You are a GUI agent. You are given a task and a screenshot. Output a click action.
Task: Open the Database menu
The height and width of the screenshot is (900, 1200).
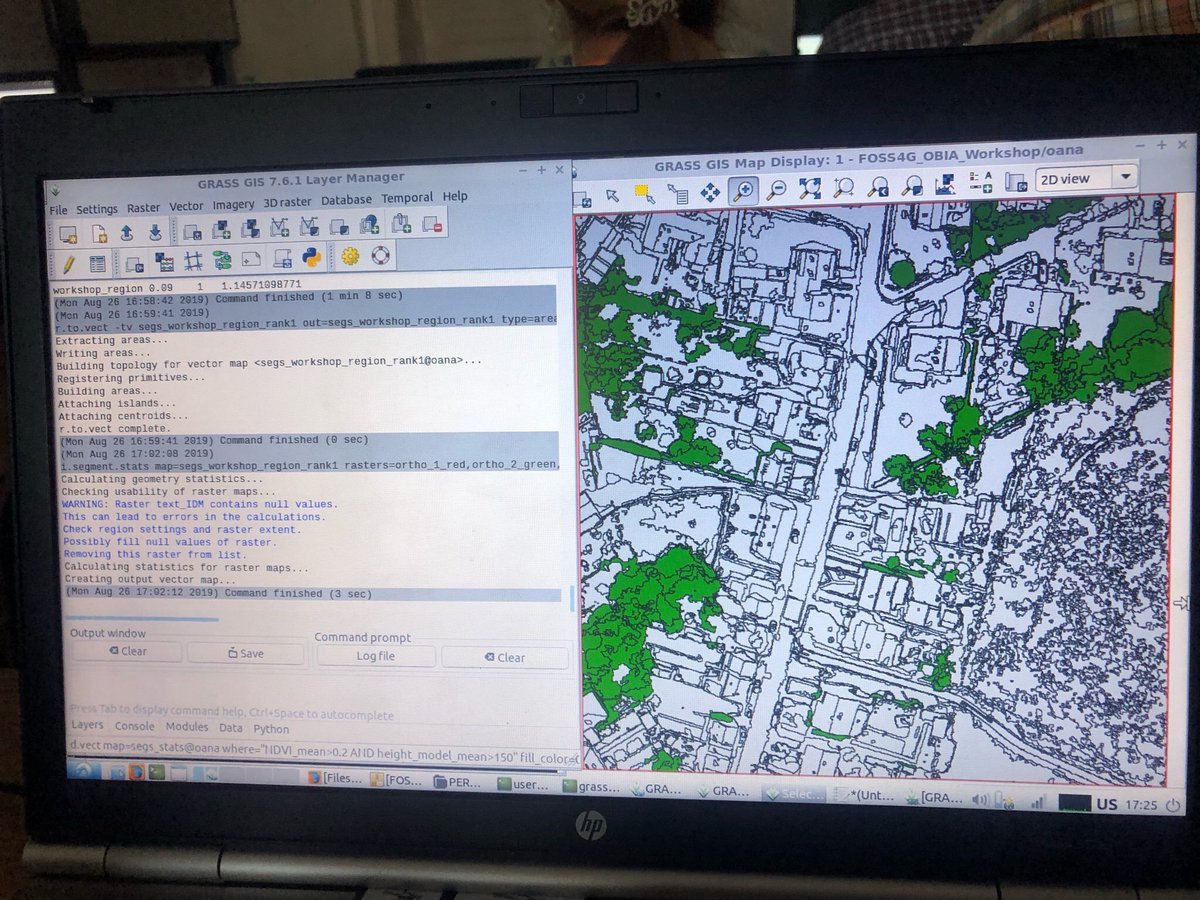click(x=346, y=200)
